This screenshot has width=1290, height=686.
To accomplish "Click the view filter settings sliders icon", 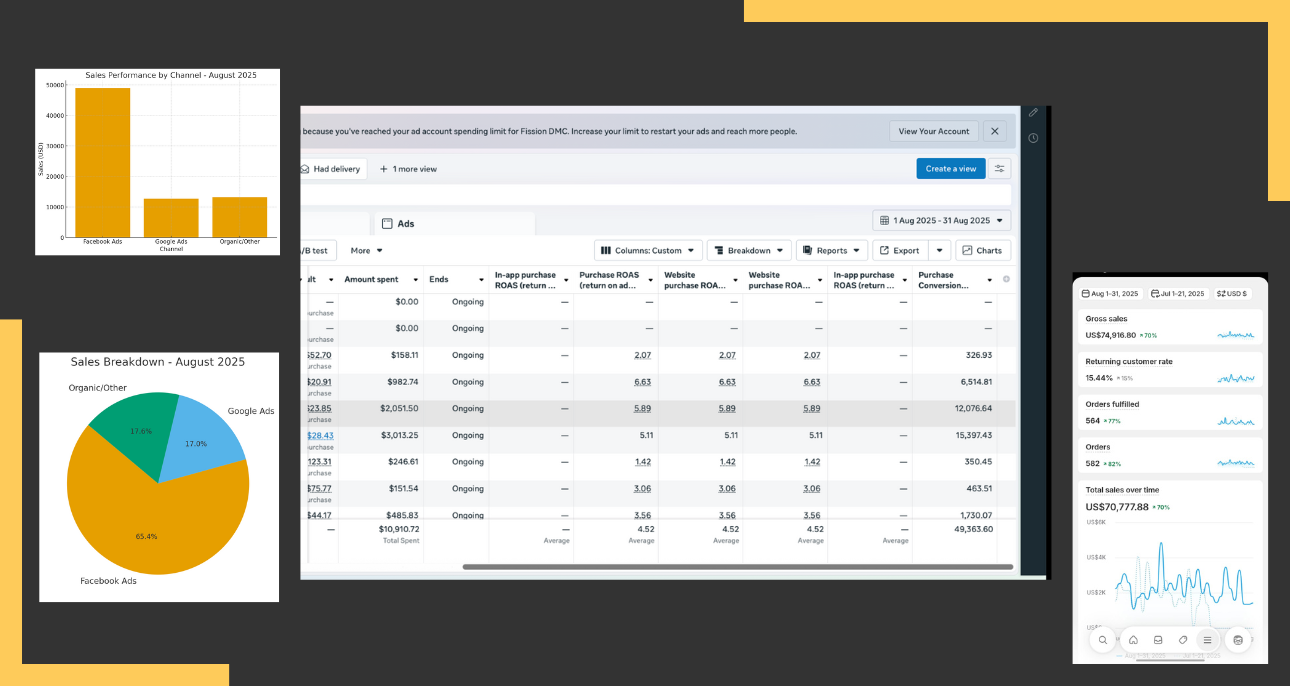I will click(x=999, y=169).
